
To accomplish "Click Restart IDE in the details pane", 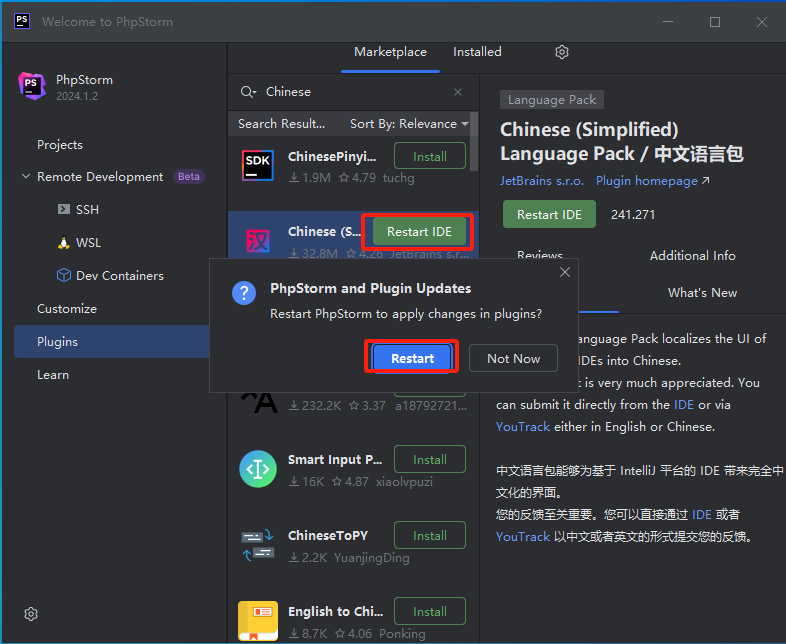I will point(549,214).
